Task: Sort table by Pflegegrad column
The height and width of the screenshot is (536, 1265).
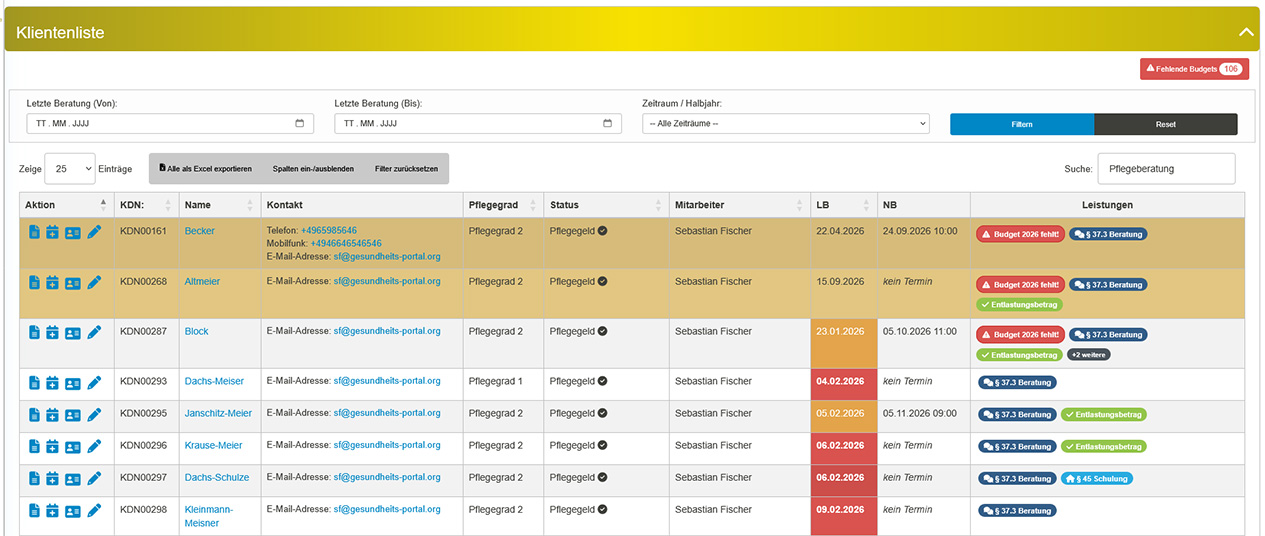Action: click(x=503, y=205)
